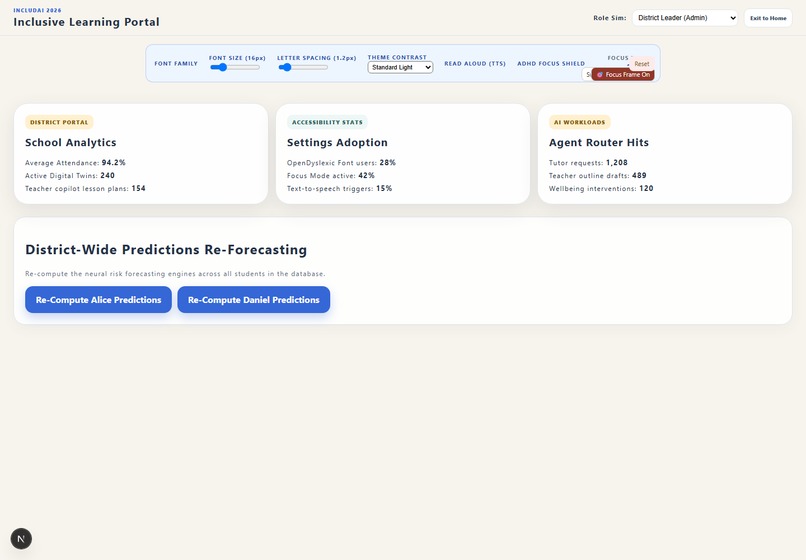Screen dimensions: 806x560
Task: Click the Settings Adoption heading
Action: [337, 142]
